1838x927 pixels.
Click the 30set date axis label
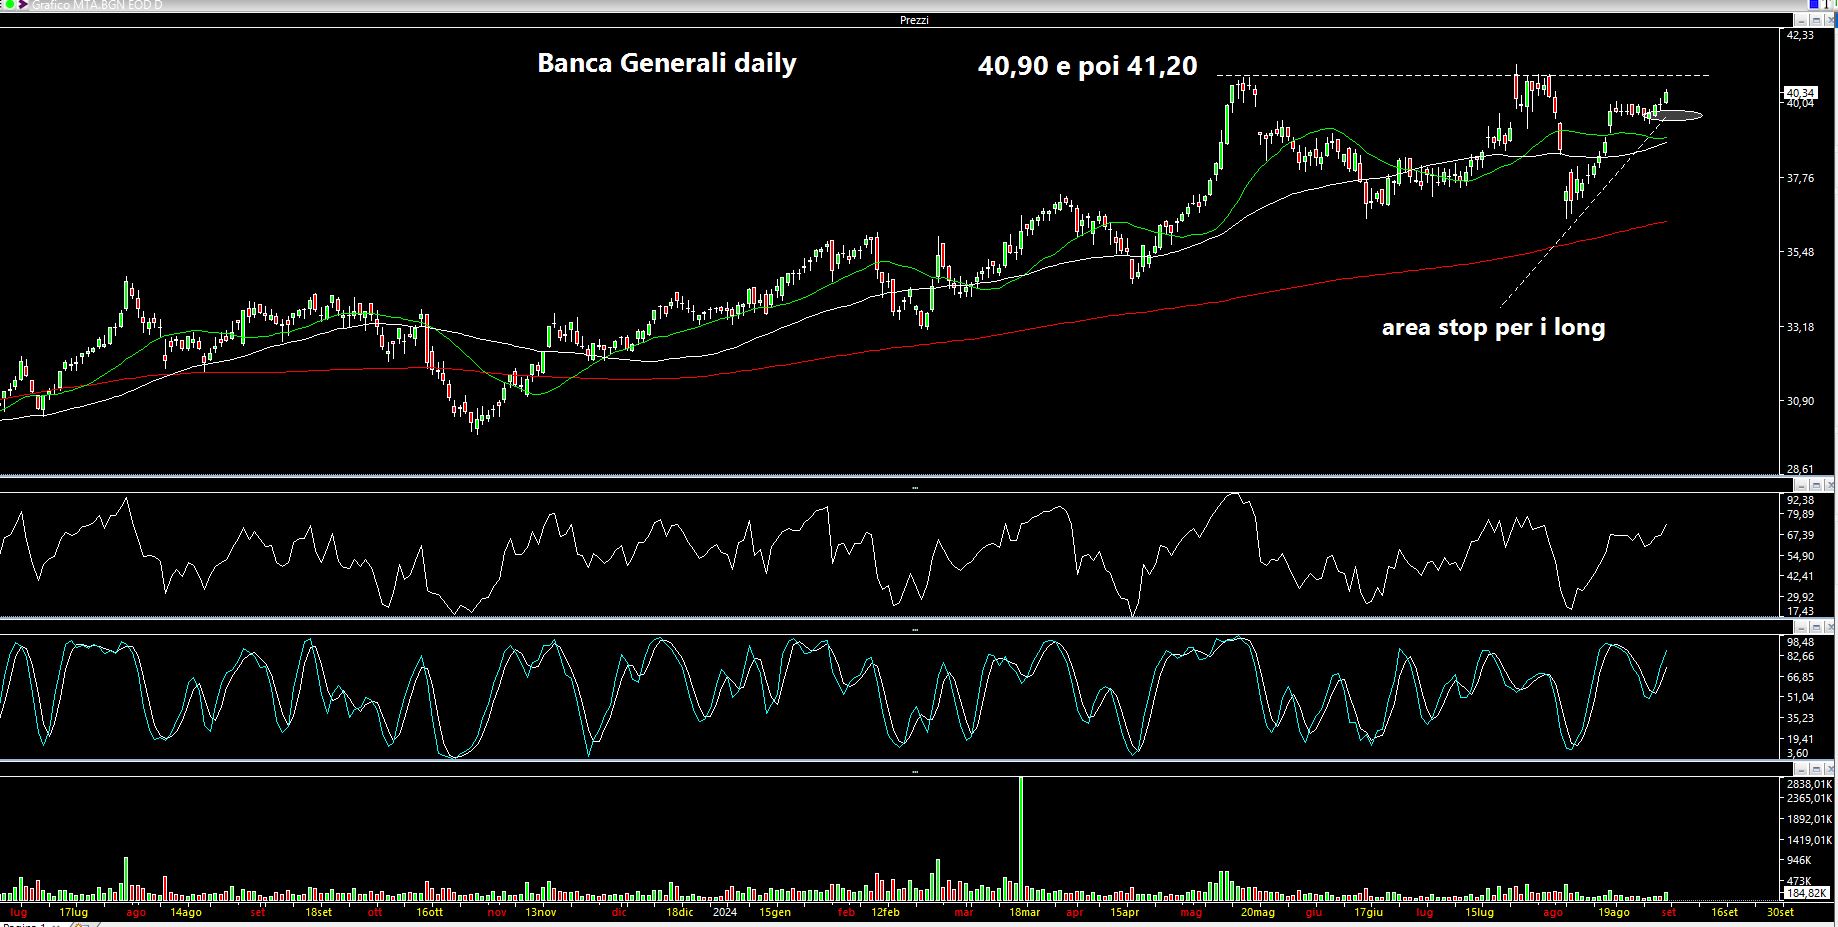[1780, 912]
